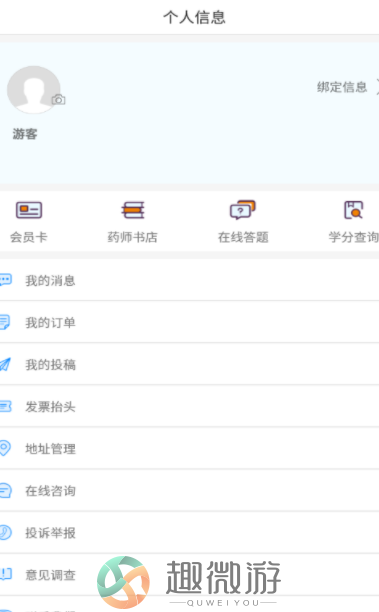379x612 pixels.
Task: Click the 个人信息 page title
Action: click(x=194, y=17)
